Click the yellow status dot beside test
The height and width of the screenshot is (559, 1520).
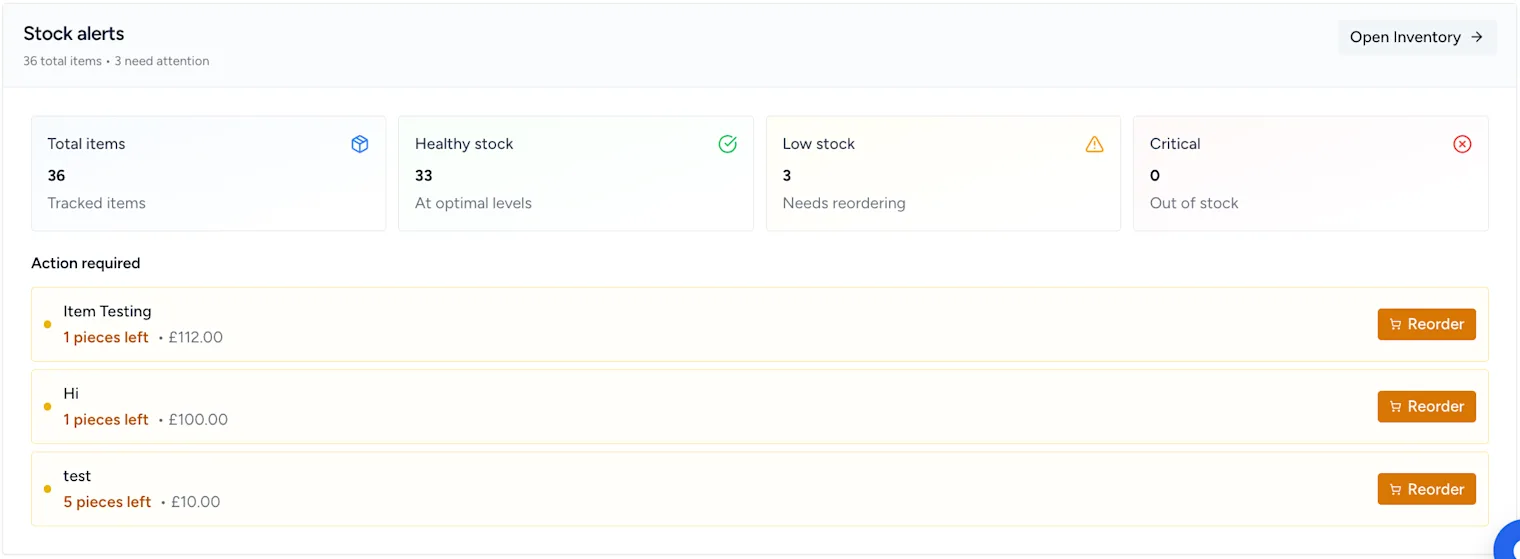point(47,489)
